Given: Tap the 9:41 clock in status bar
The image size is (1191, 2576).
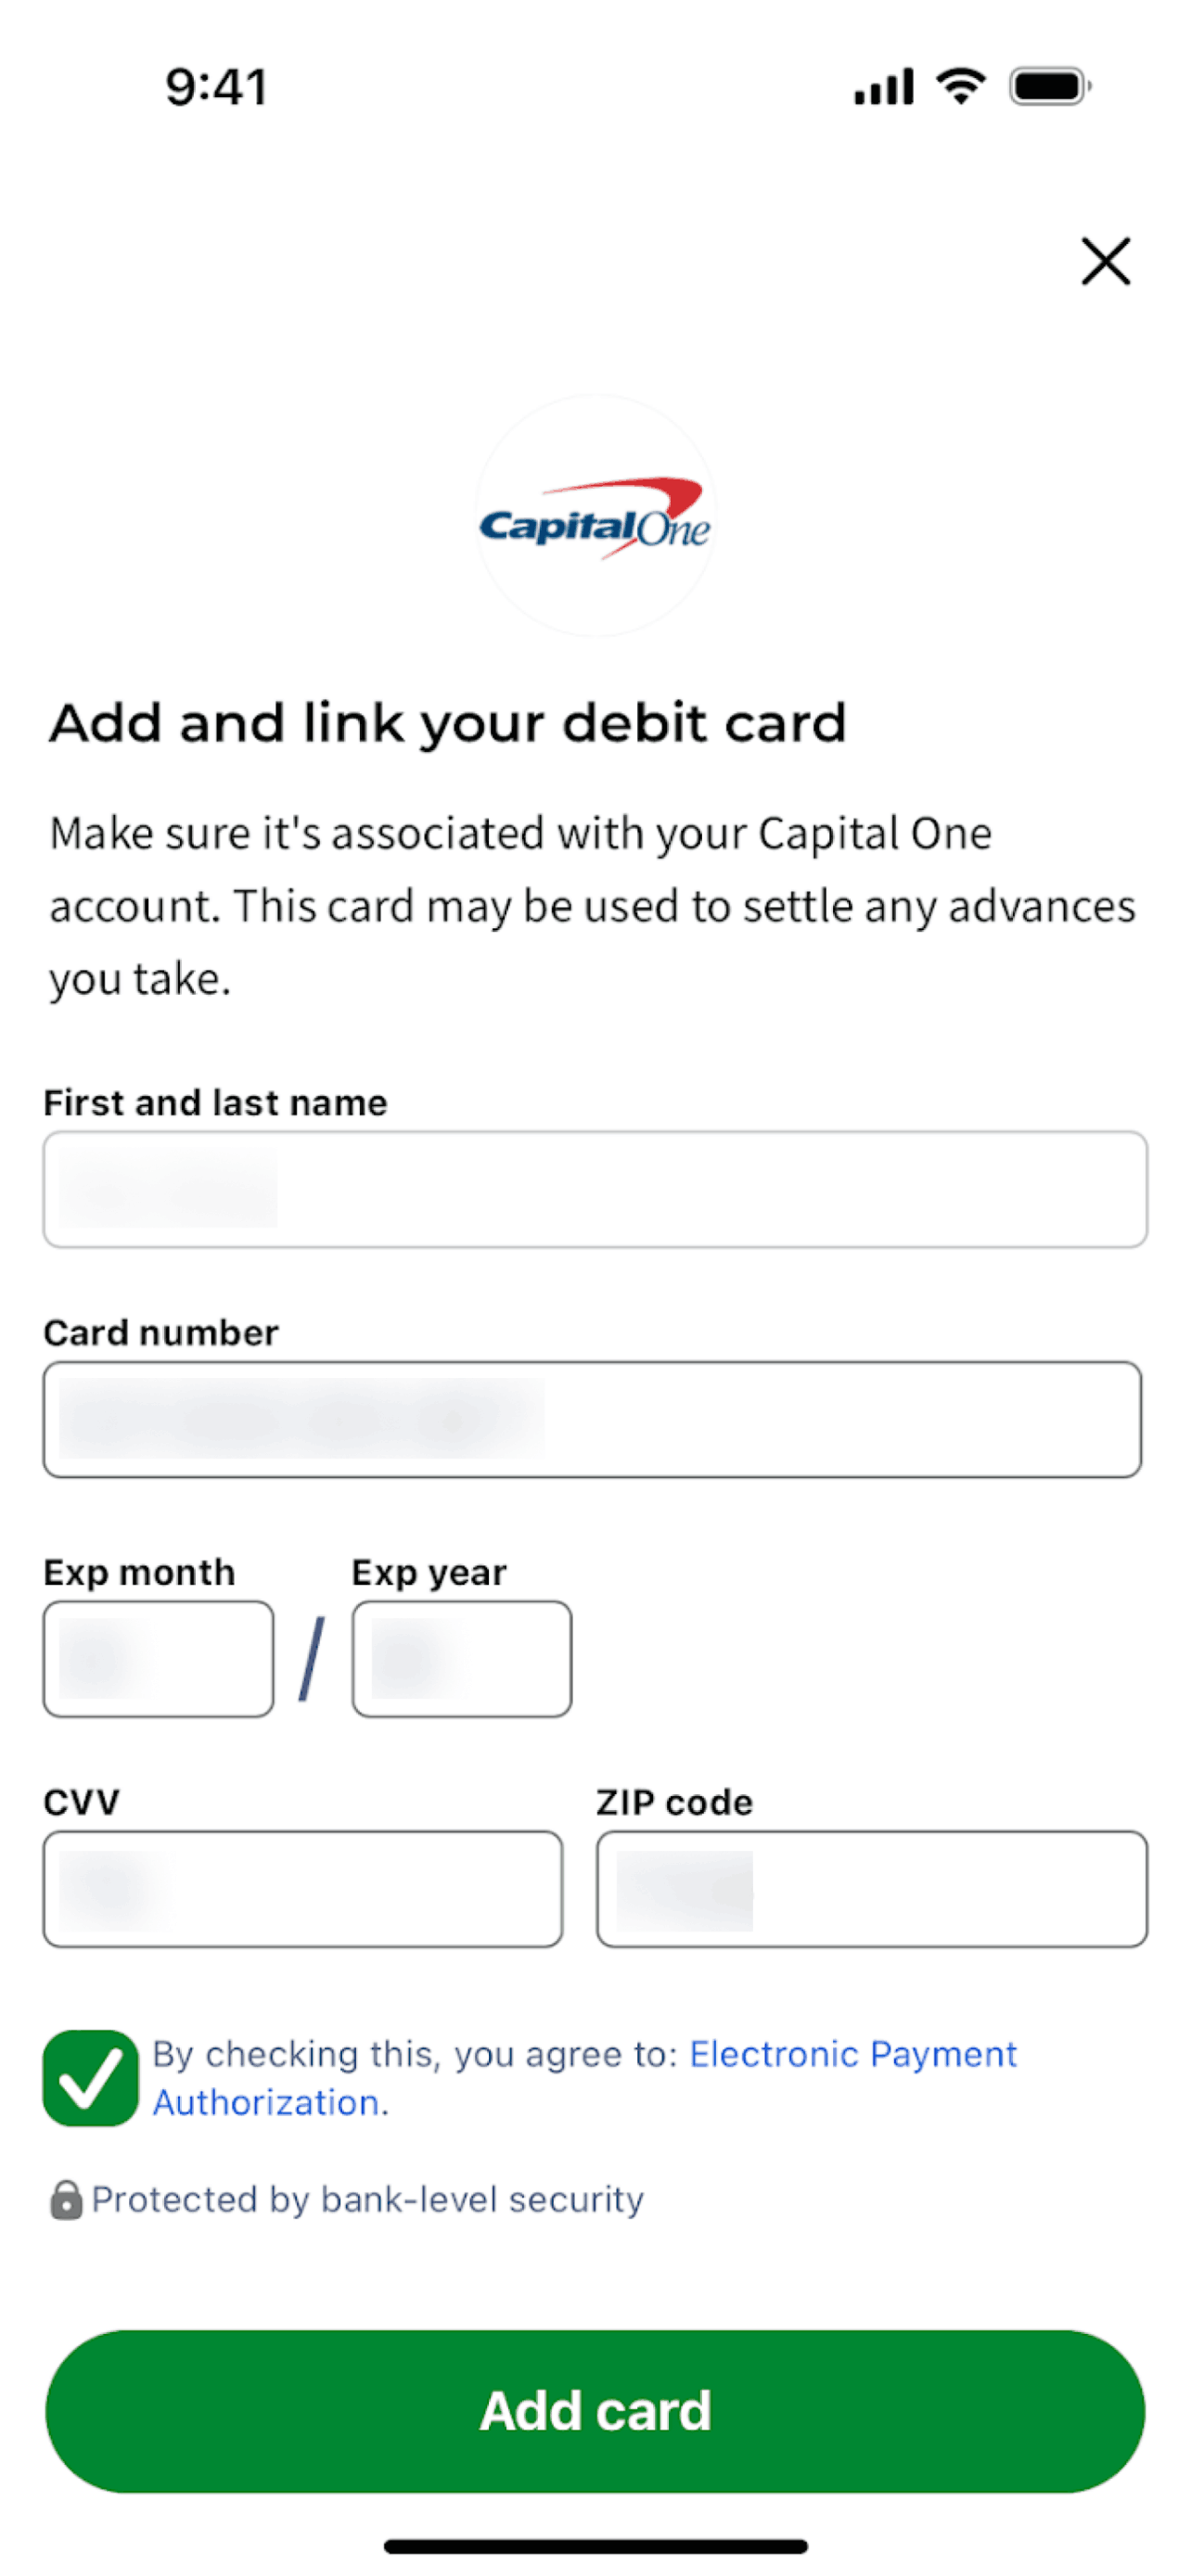Looking at the screenshot, I should pos(216,86).
